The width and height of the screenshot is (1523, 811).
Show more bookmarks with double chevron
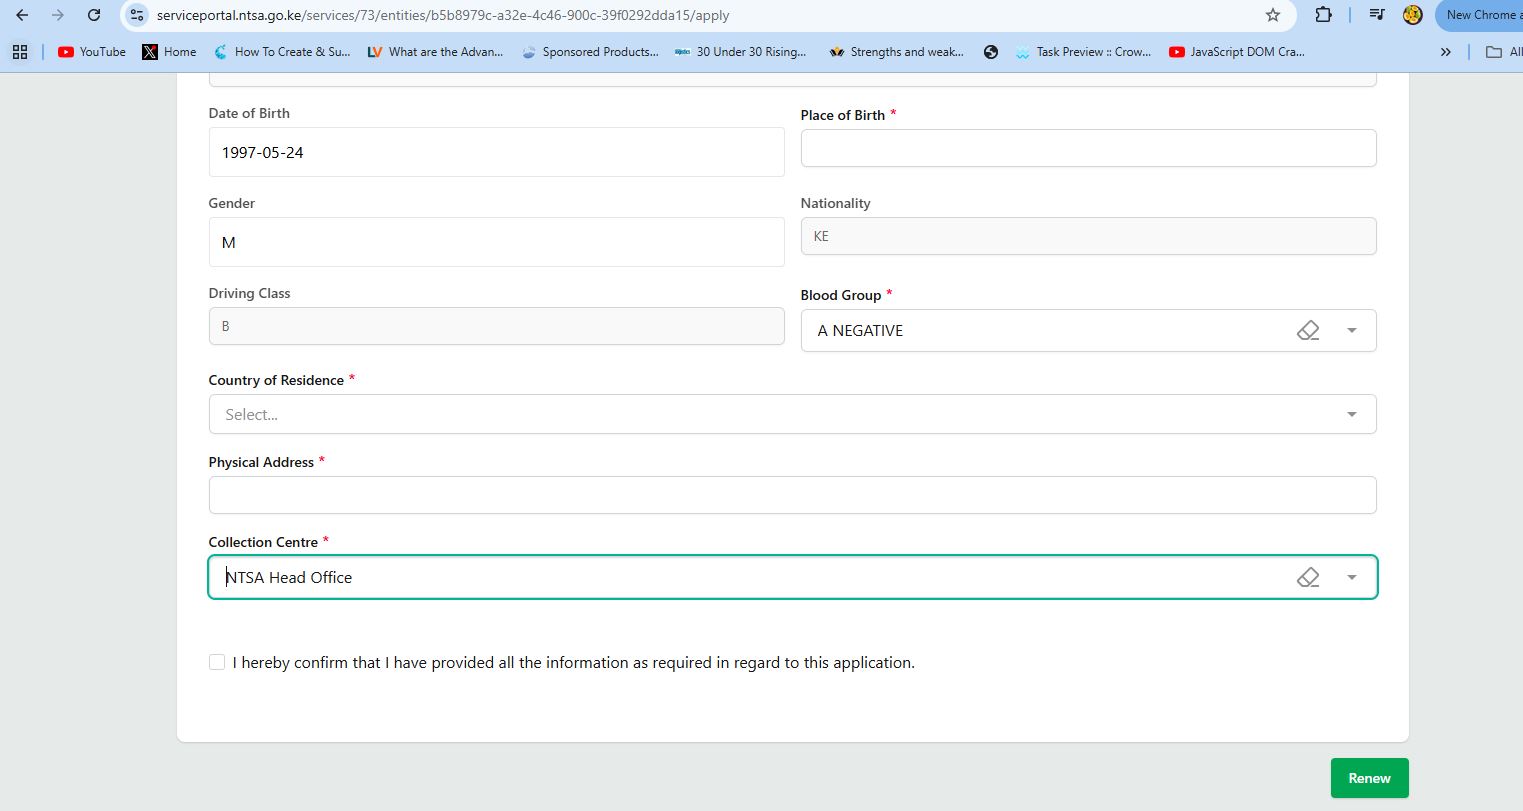1445,52
